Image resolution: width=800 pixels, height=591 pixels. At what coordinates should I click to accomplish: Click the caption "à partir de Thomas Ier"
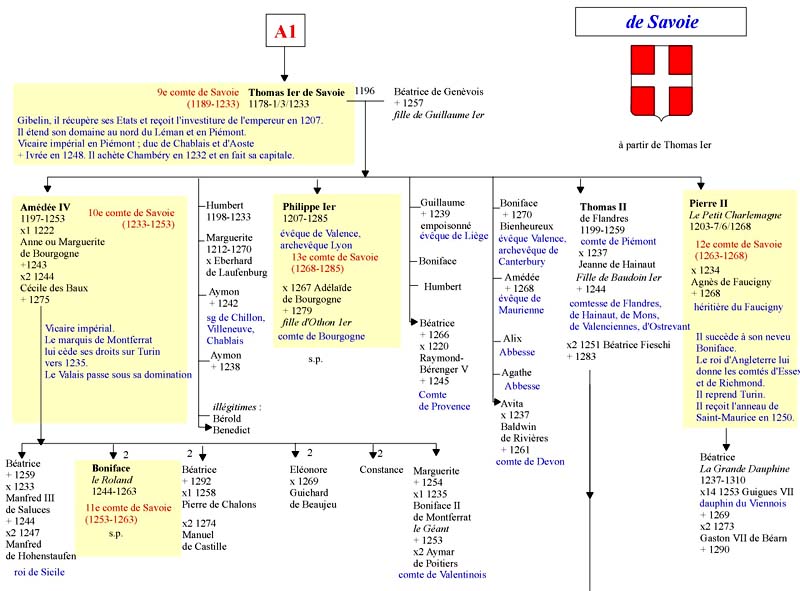pos(665,145)
